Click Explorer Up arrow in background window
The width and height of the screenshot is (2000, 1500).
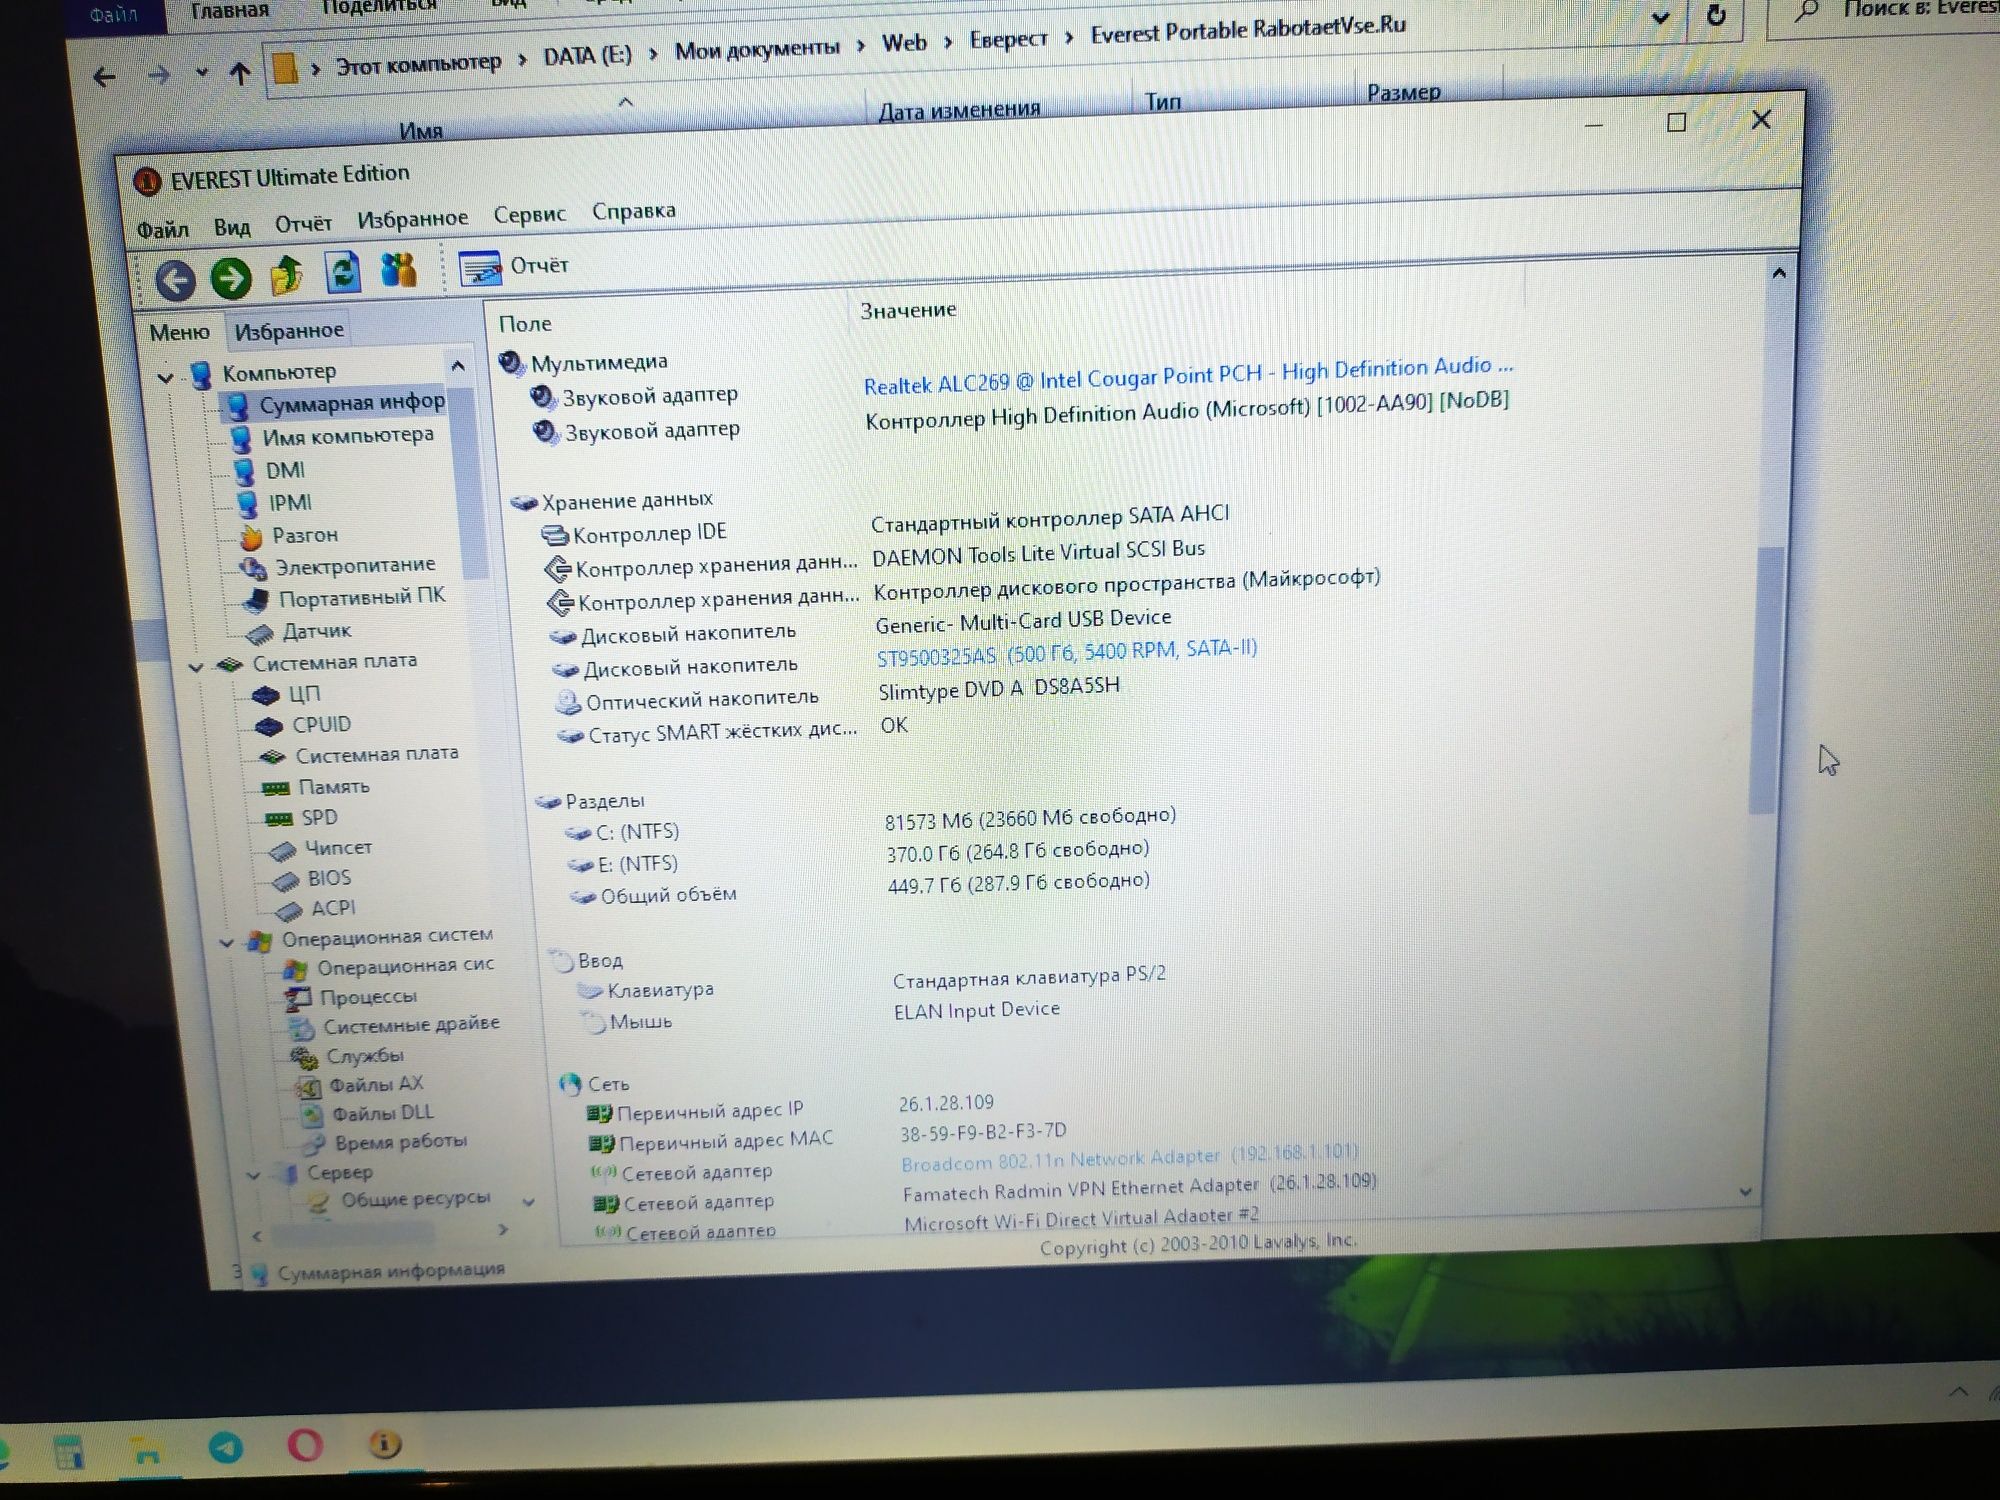click(239, 73)
